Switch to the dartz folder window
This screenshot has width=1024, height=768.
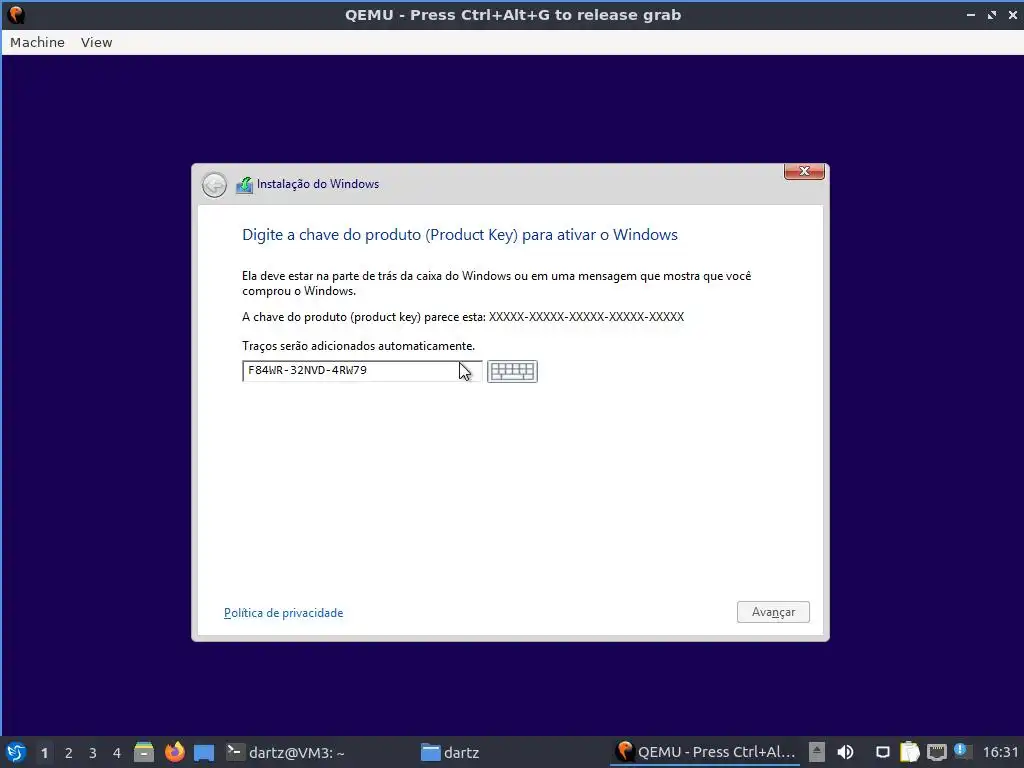450,752
